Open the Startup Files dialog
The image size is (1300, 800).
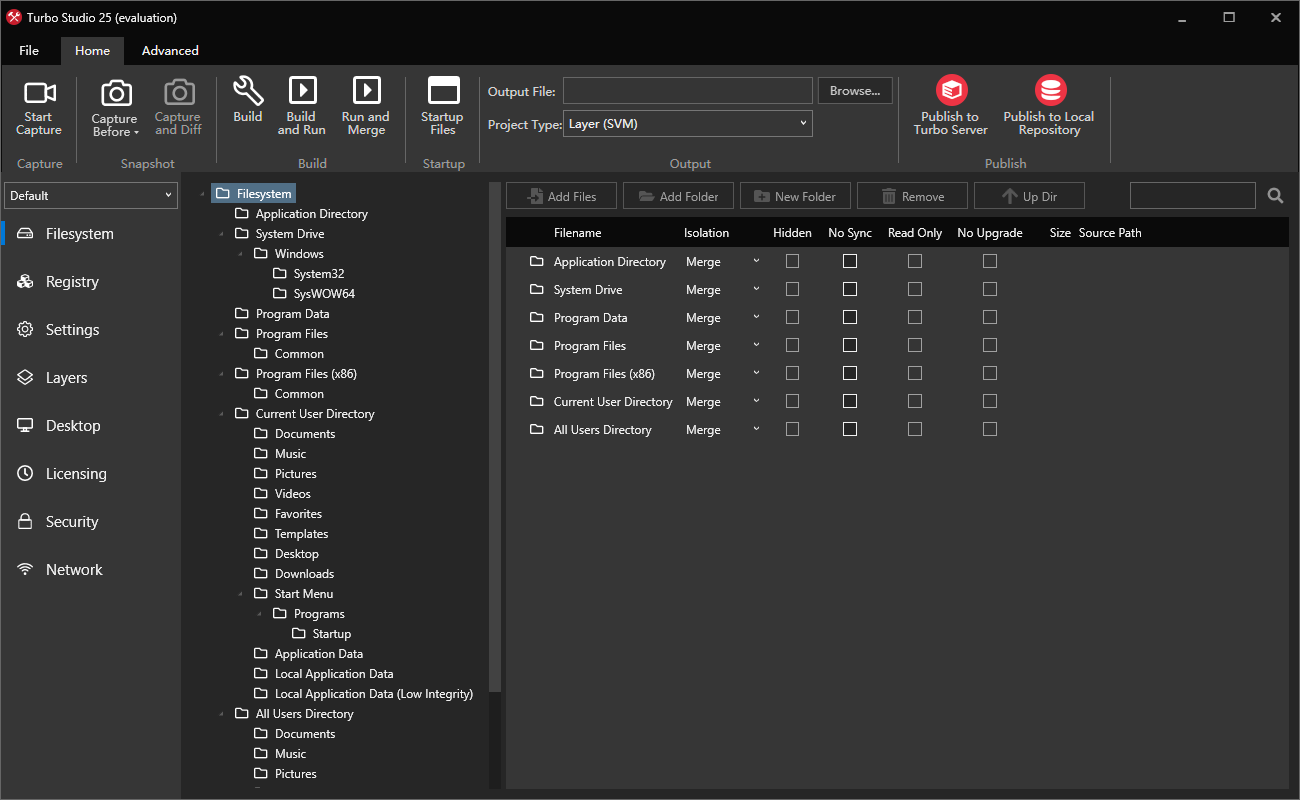pyautogui.click(x=443, y=107)
